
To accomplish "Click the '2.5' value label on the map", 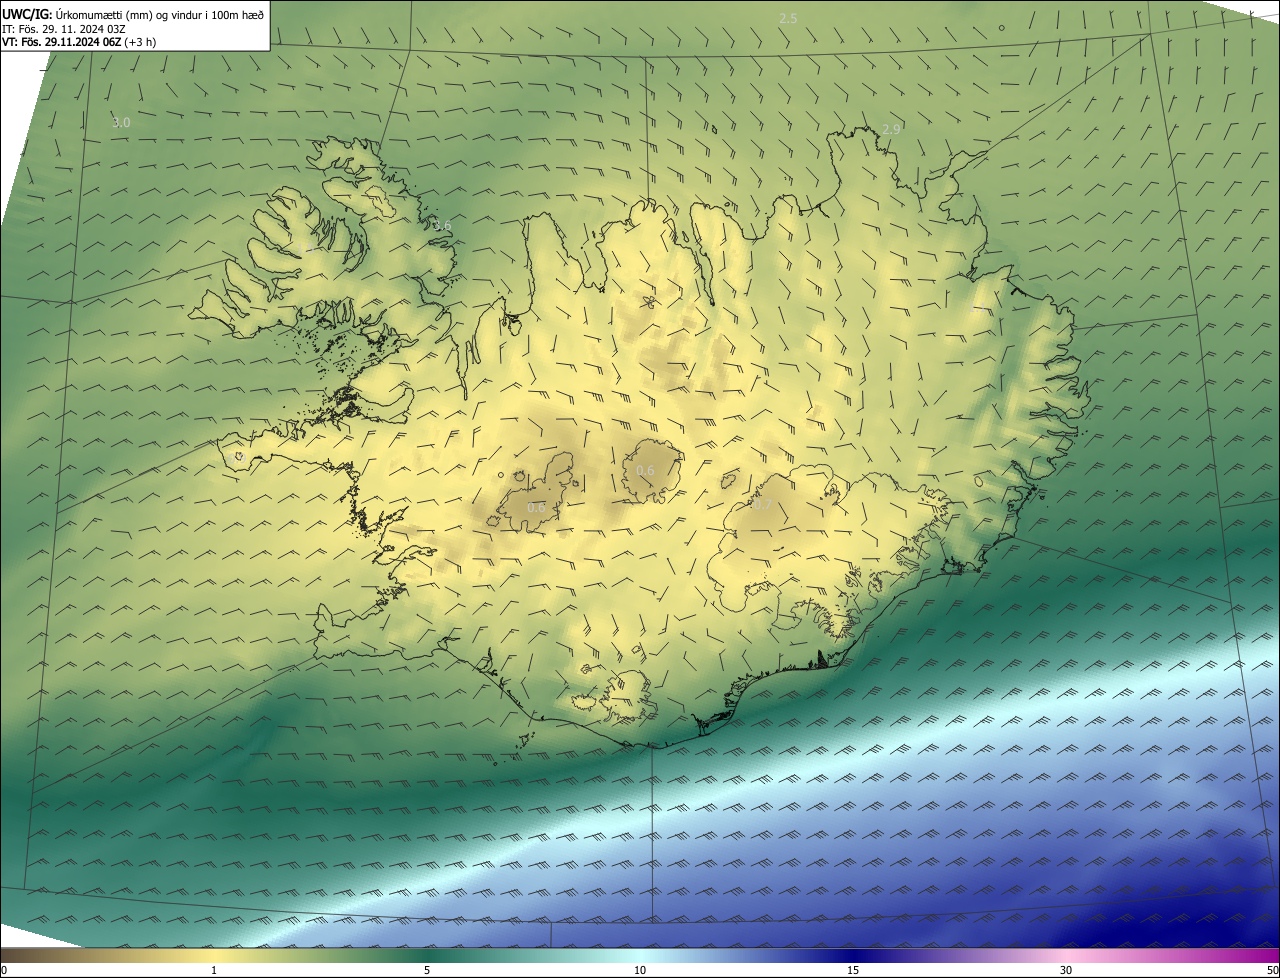I will [788, 19].
